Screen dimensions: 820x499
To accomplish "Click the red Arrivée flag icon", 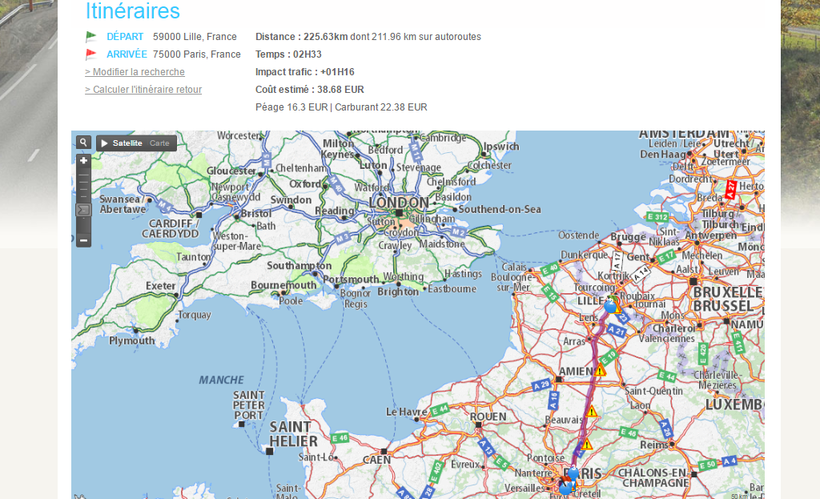I will pos(91,54).
